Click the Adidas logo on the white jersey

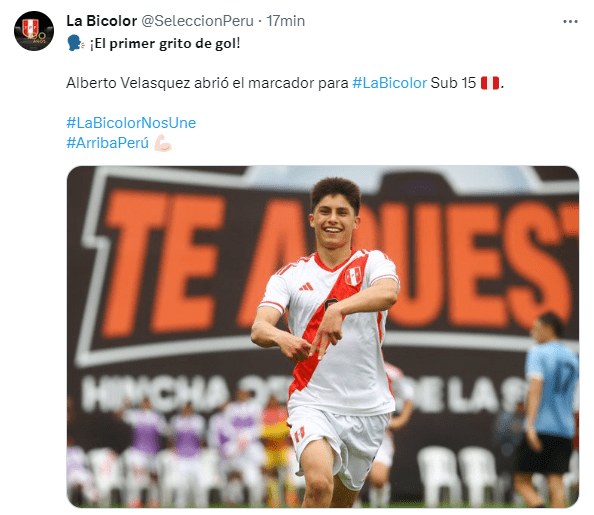tap(306, 287)
